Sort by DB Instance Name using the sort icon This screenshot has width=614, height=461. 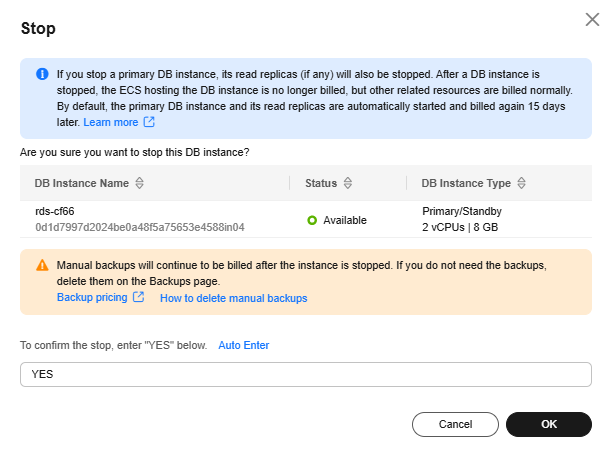(x=140, y=184)
